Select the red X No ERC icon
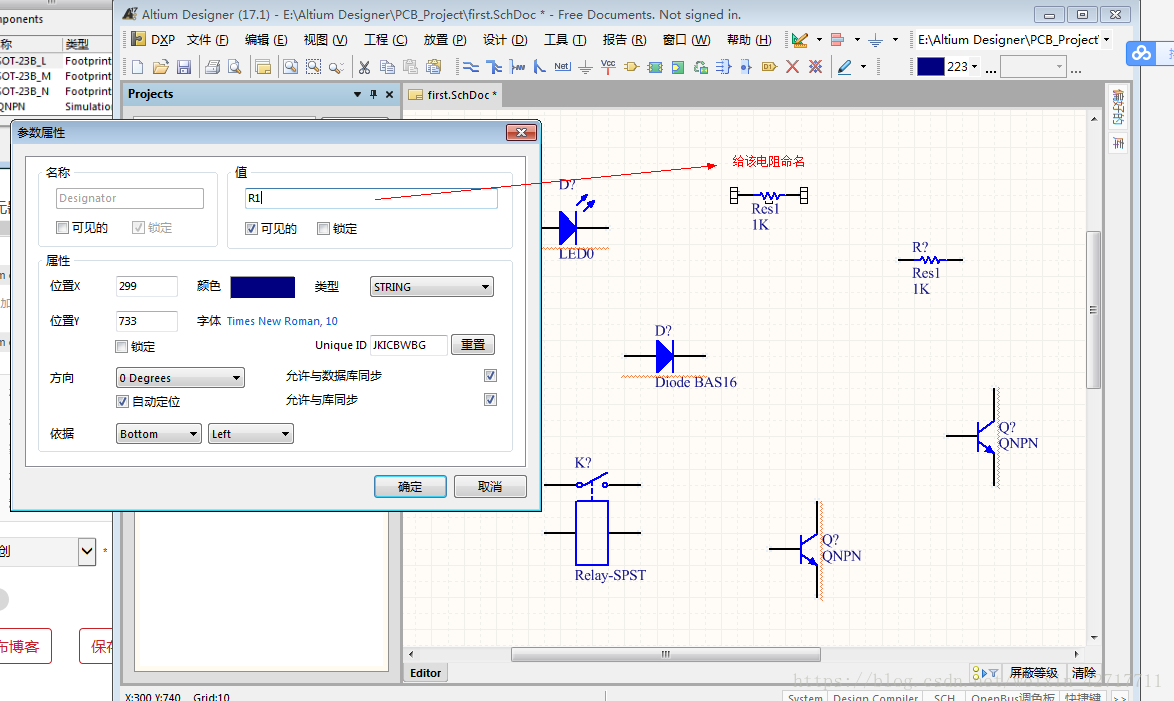Image resolution: width=1174 pixels, height=701 pixels. coord(792,67)
